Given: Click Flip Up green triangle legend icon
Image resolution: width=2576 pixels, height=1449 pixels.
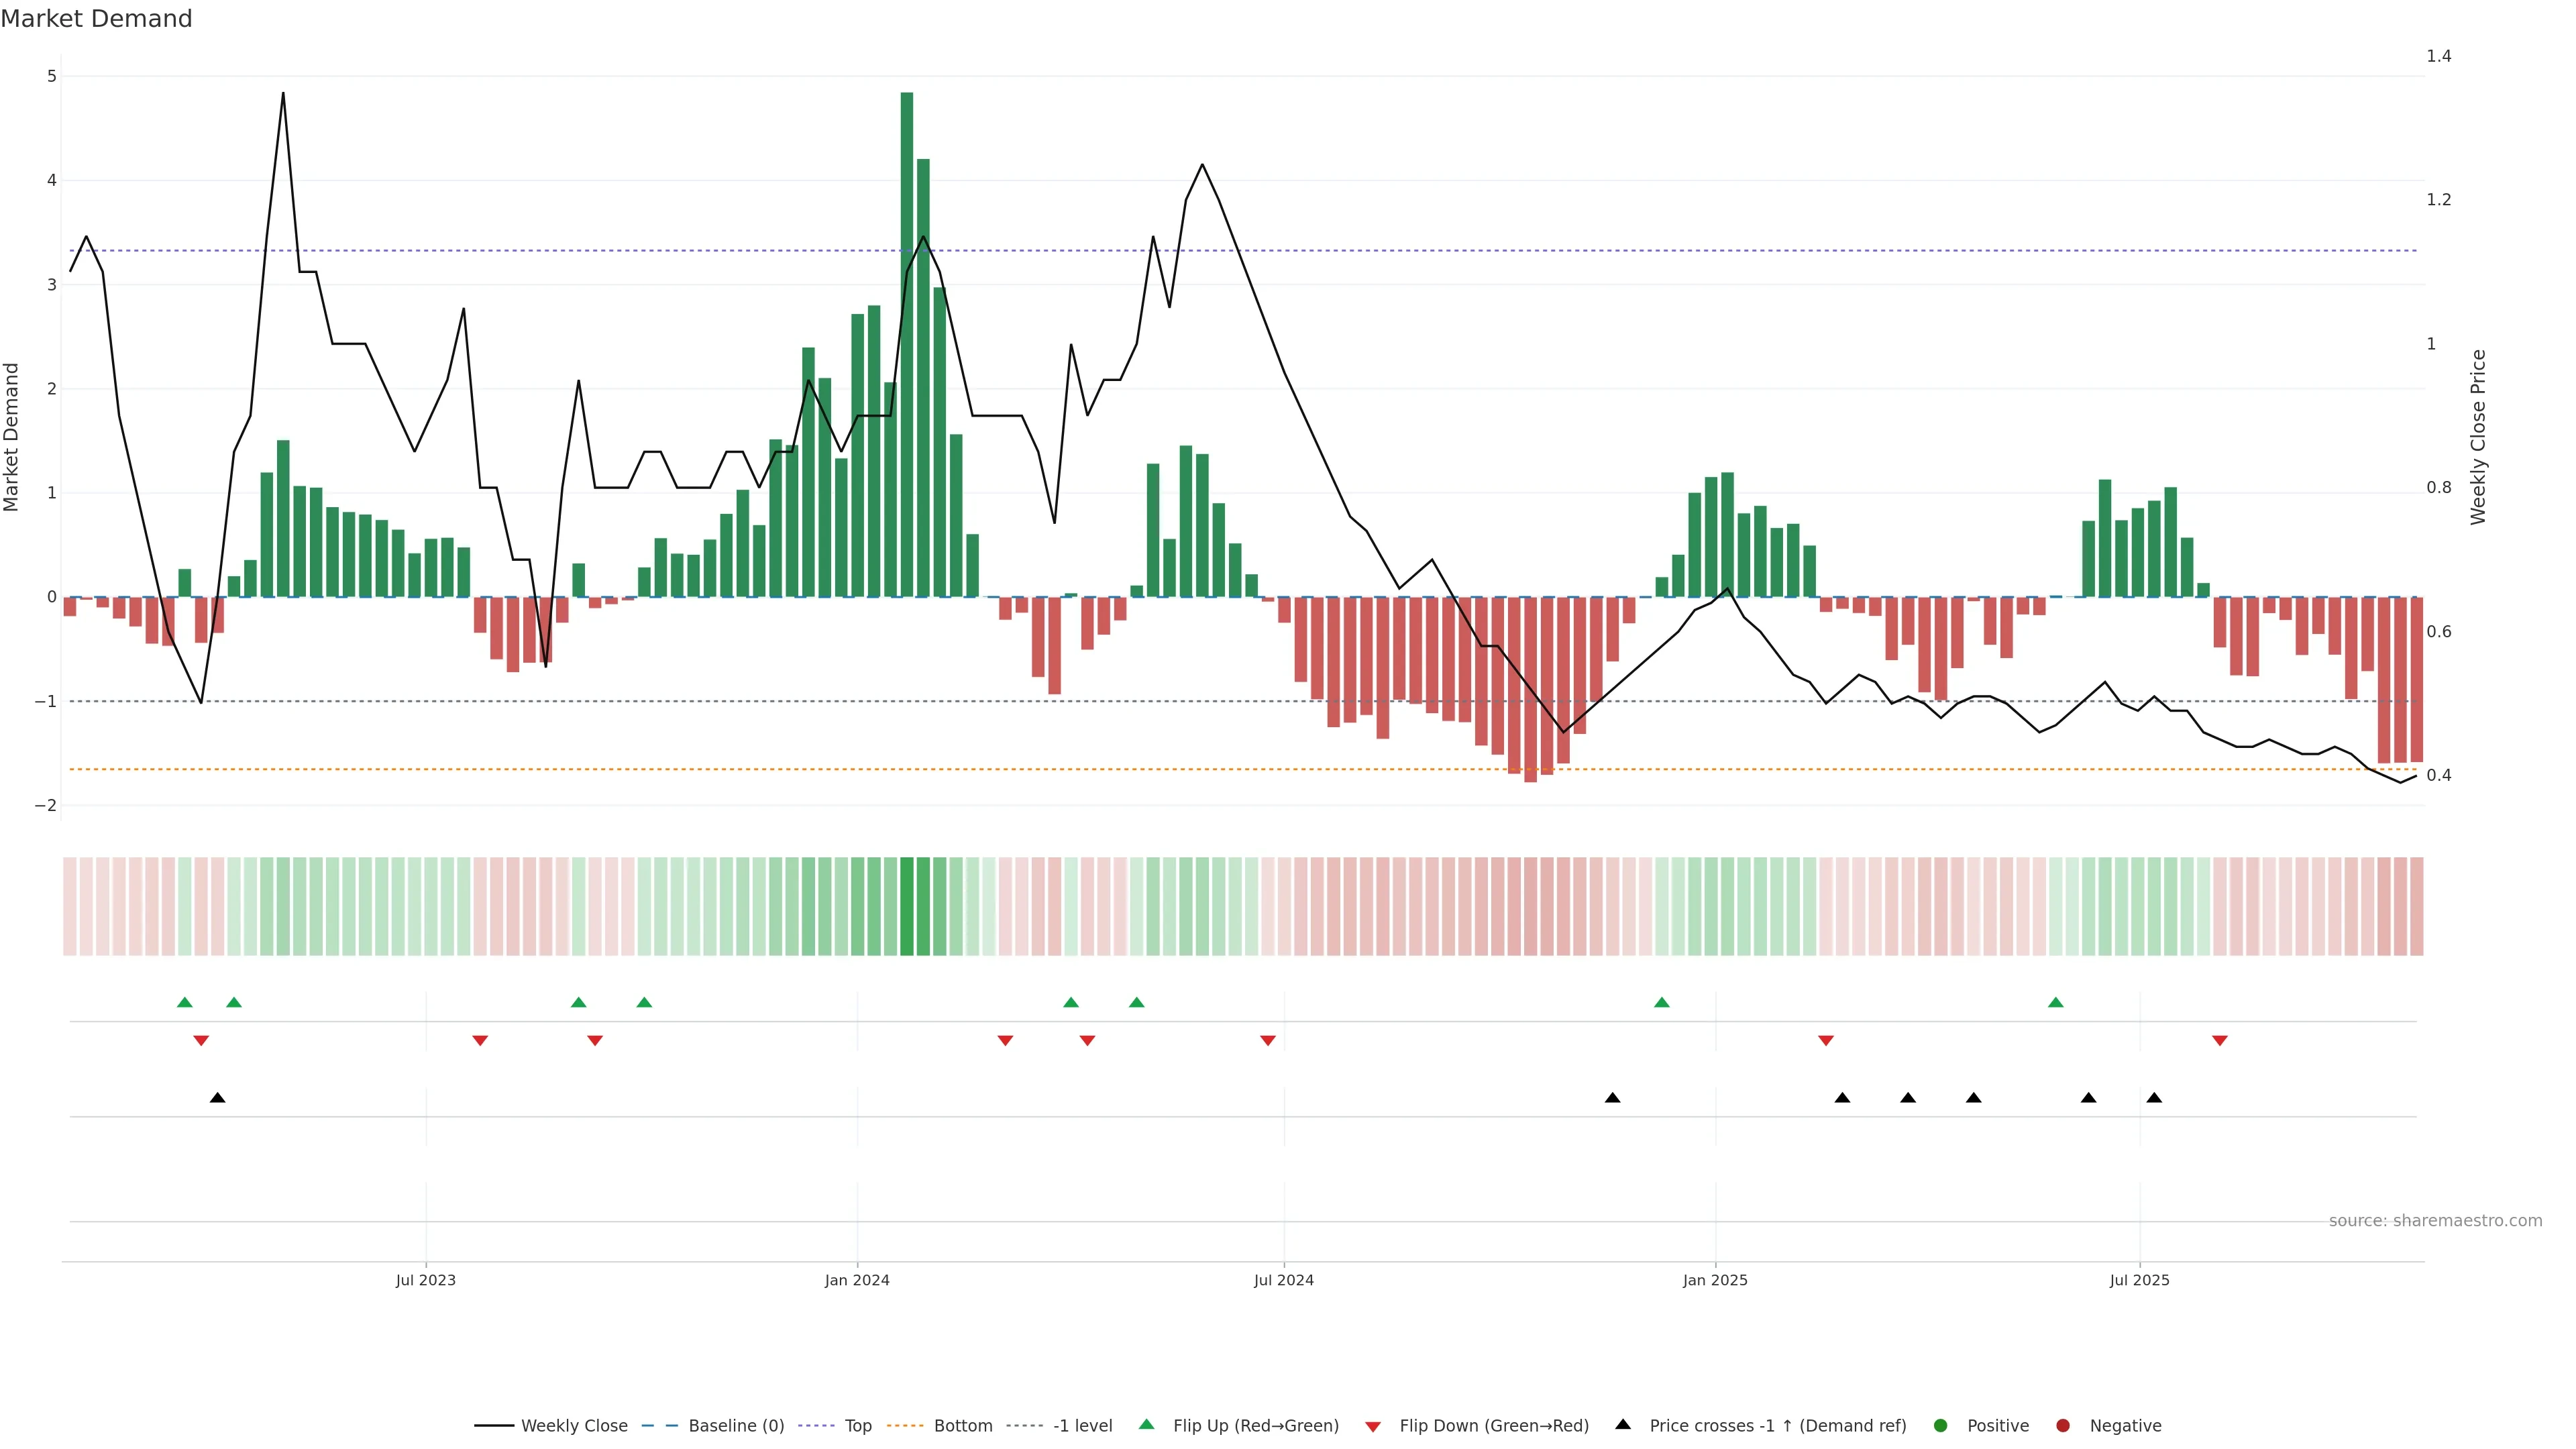Looking at the screenshot, I should pyautogui.click(x=1147, y=1424).
